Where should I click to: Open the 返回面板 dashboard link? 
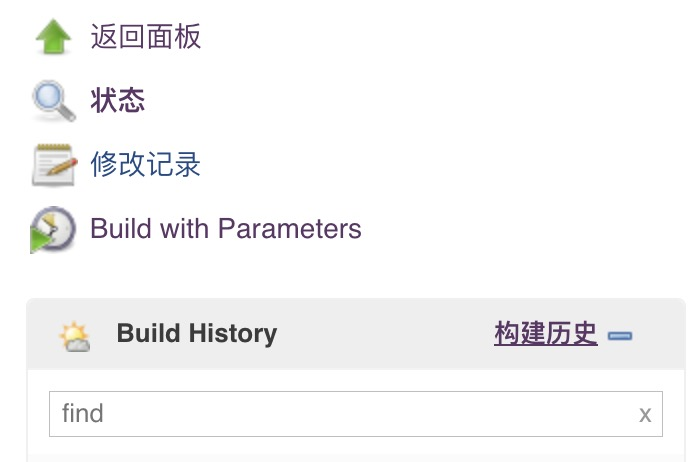[146, 37]
